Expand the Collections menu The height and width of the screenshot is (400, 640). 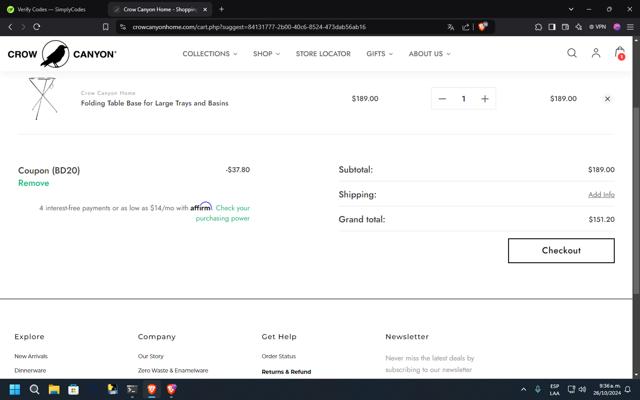[x=209, y=53]
